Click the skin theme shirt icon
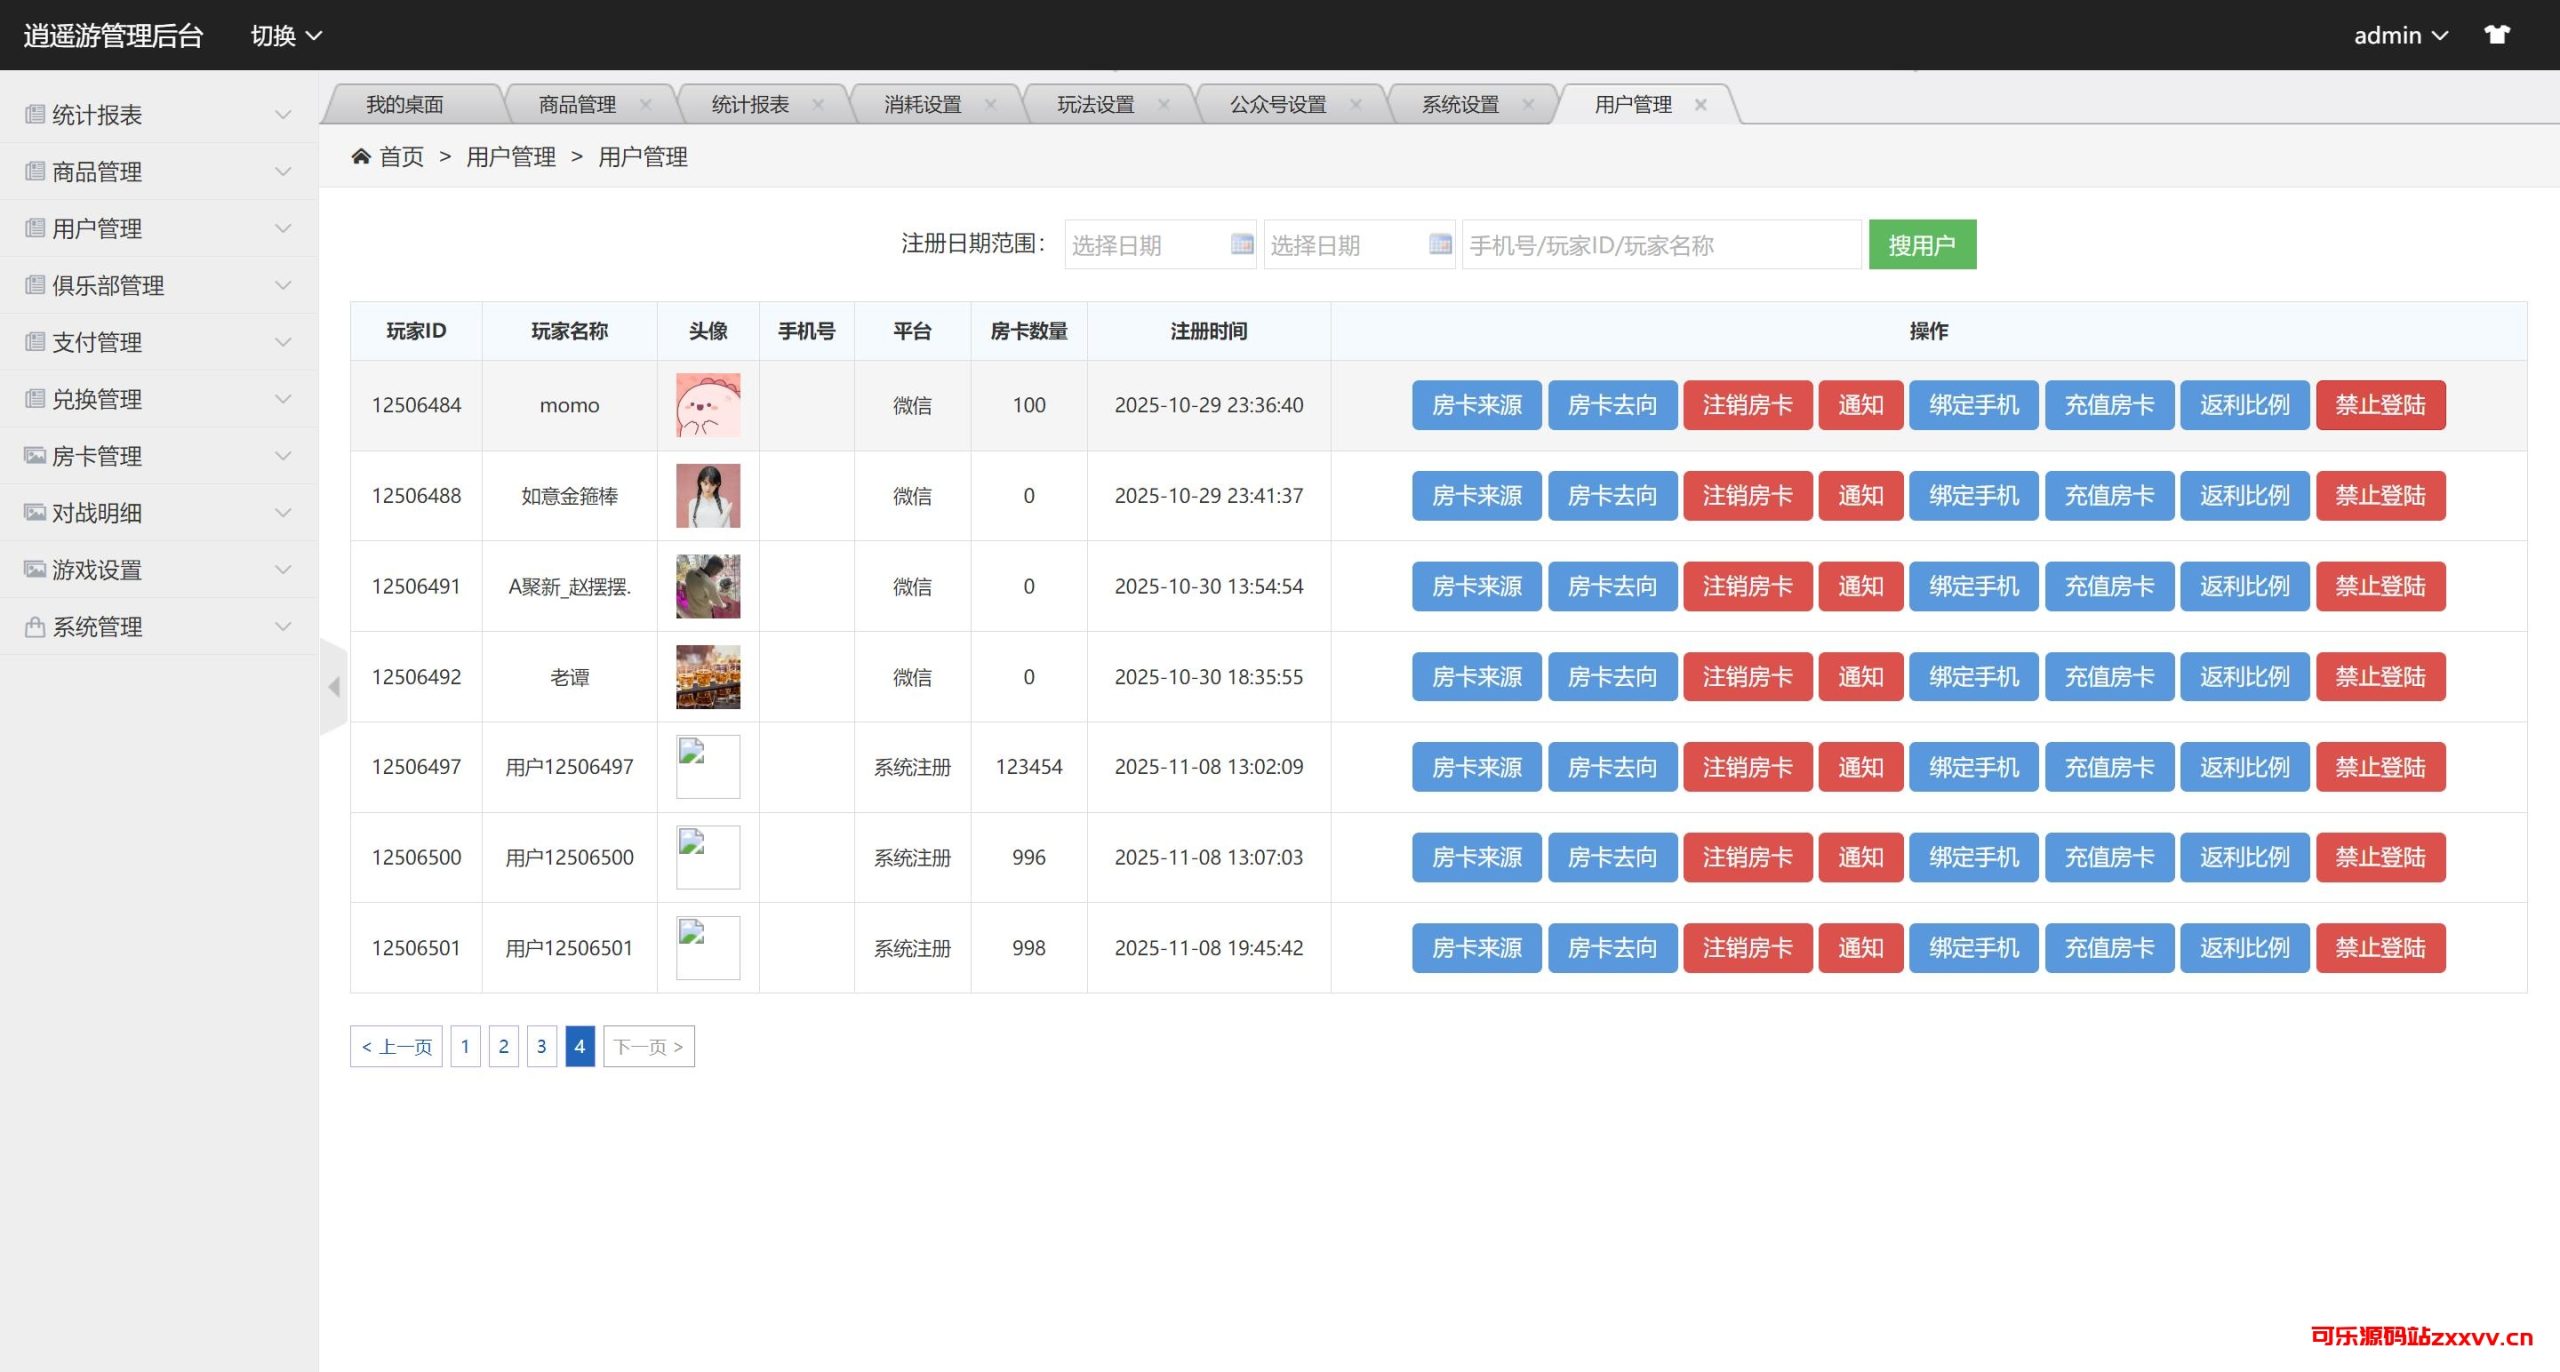 pos(2496,35)
